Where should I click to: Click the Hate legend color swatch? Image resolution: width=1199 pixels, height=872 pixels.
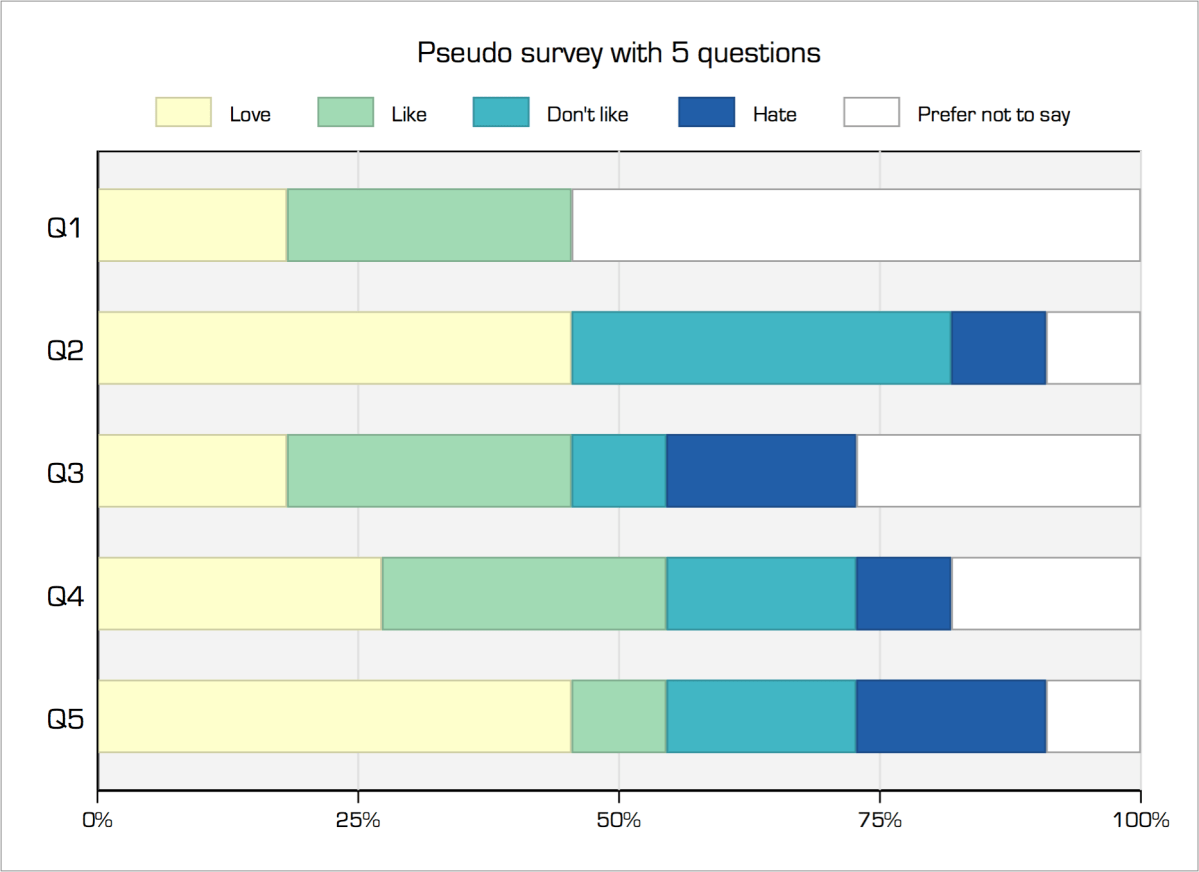[x=707, y=113]
